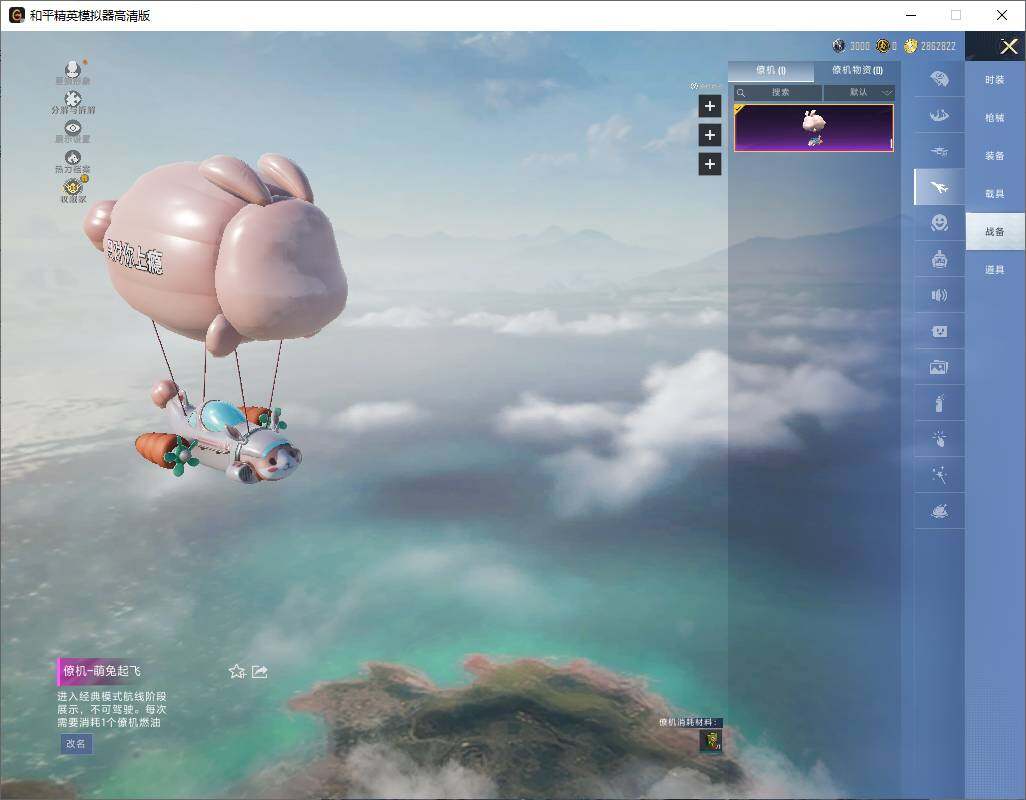Share the plane via share arrow icon
This screenshot has height=800, width=1026.
tap(260, 671)
